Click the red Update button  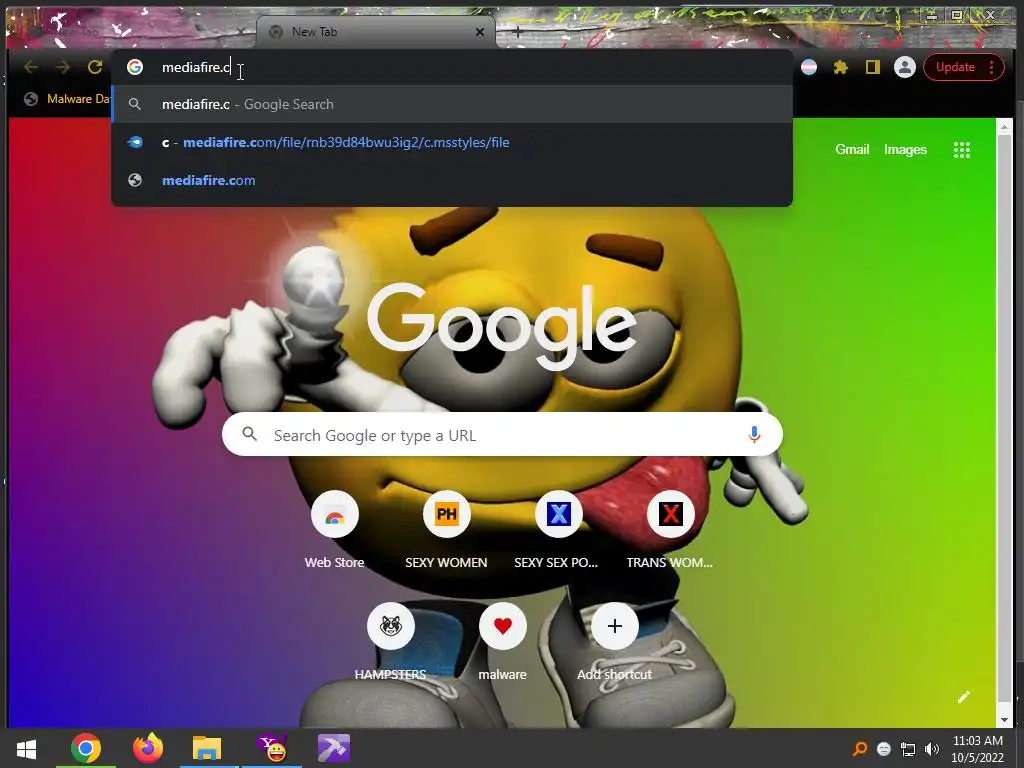(x=955, y=67)
